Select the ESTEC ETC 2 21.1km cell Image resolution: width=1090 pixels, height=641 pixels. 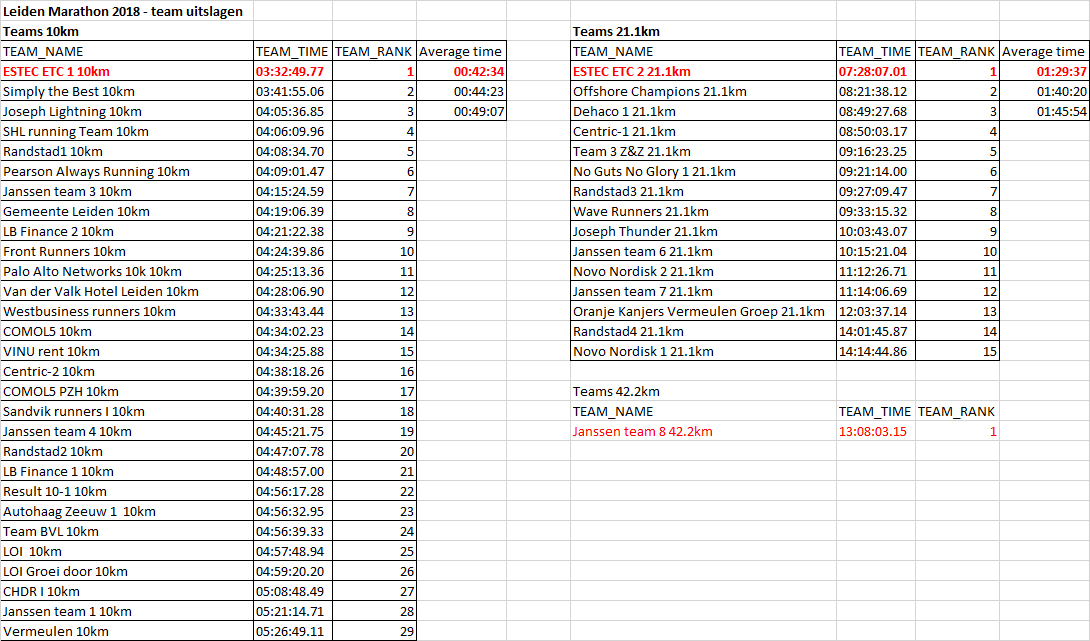pyautogui.click(x=631, y=71)
